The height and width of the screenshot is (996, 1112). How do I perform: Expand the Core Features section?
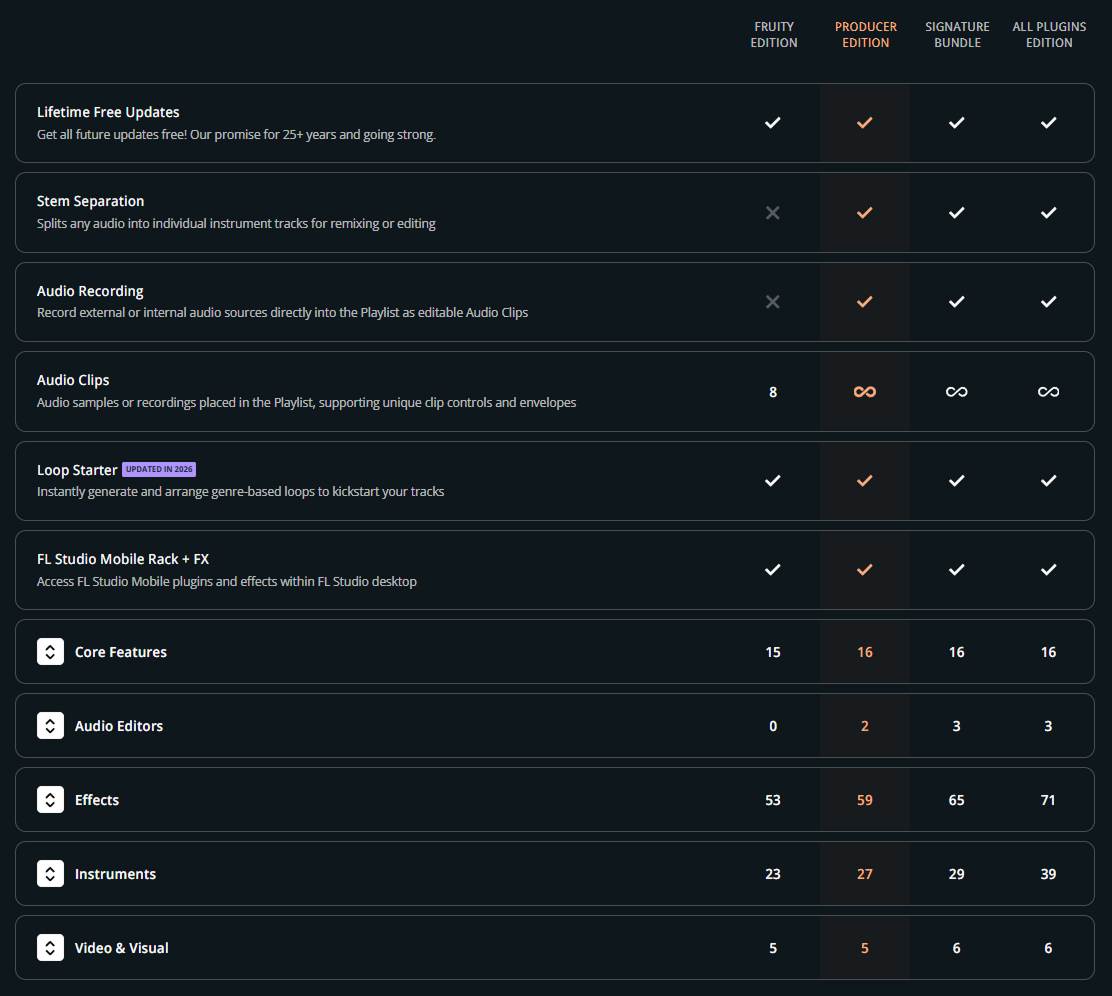click(50, 652)
